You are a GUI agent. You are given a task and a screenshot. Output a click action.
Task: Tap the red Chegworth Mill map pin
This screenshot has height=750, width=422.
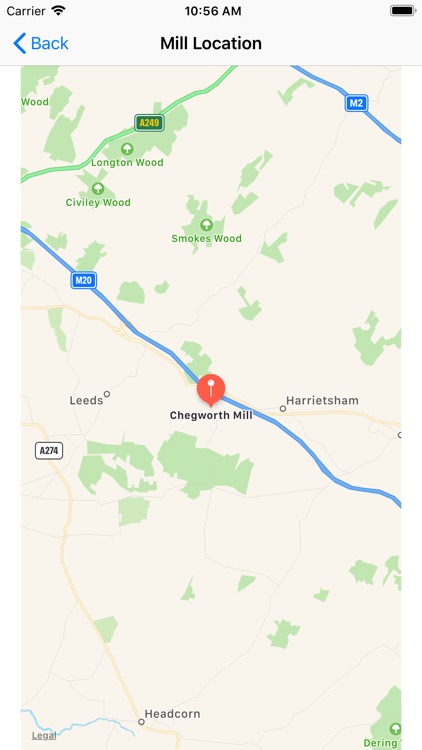point(211,390)
